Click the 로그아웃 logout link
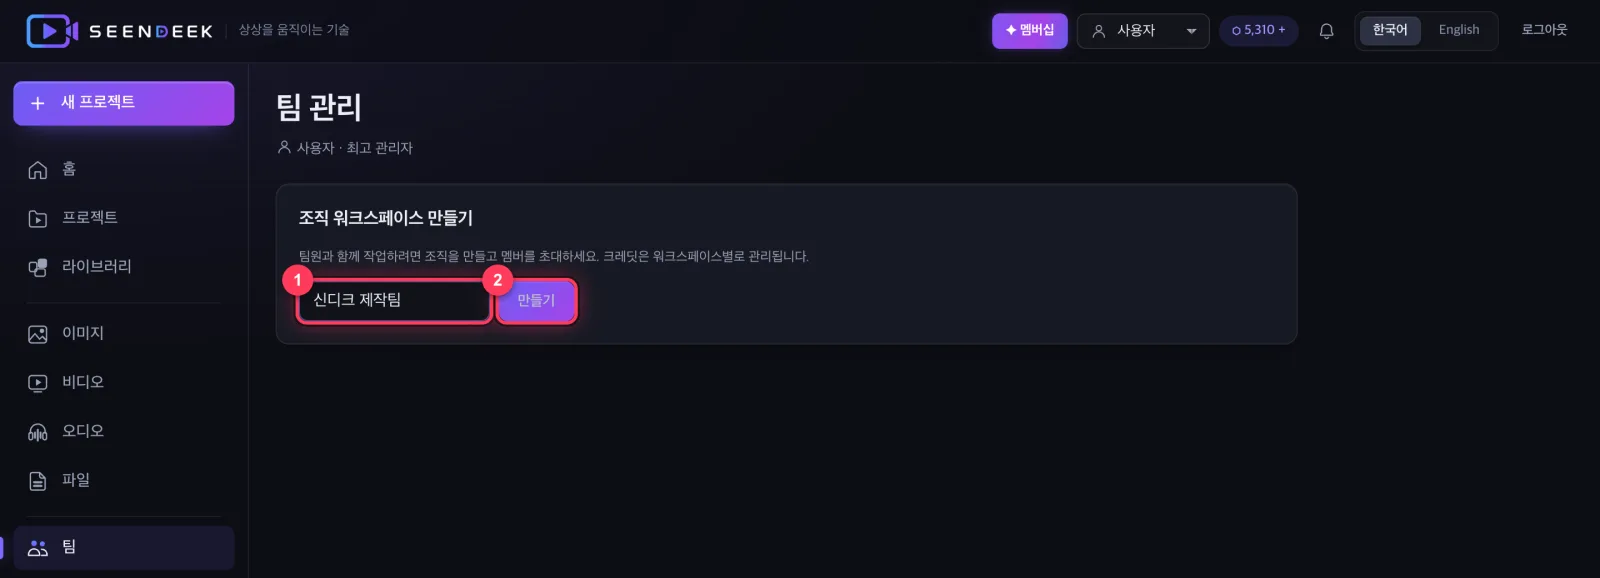Screen dimensions: 1600x578 tap(1544, 30)
